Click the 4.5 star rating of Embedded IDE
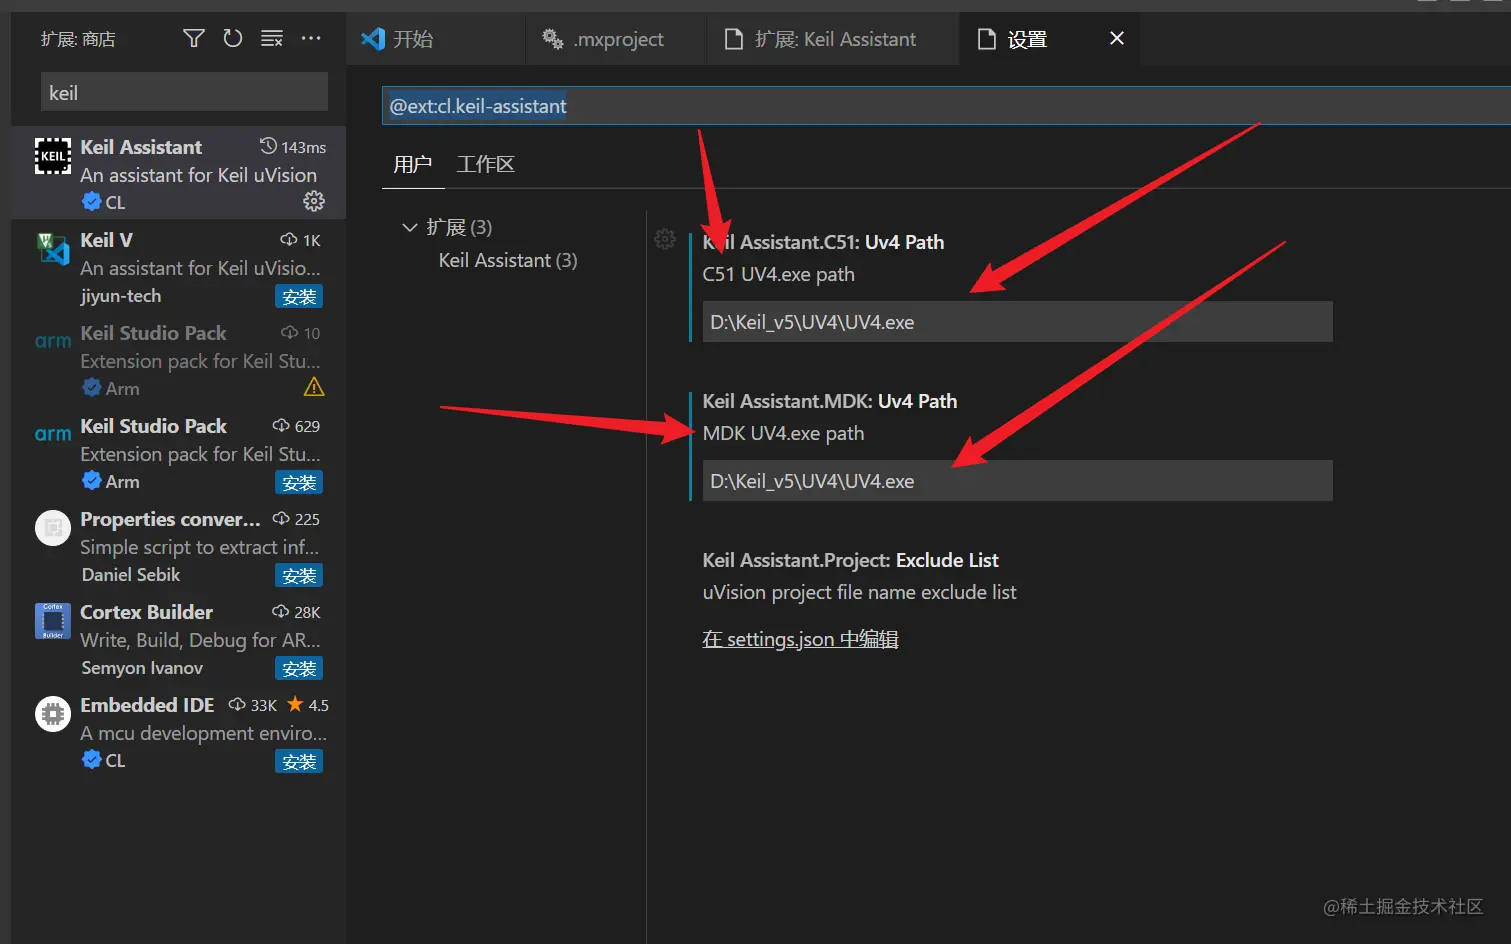Image resolution: width=1511 pixels, height=944 pixels. 308,705
